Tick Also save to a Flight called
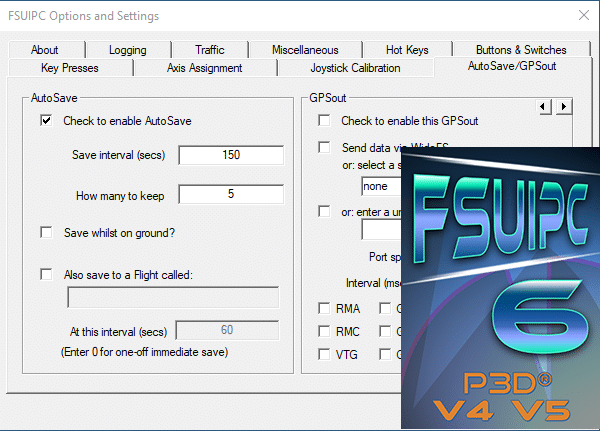Viewport: 600px width, 431px height. click(x=46, y=274)
